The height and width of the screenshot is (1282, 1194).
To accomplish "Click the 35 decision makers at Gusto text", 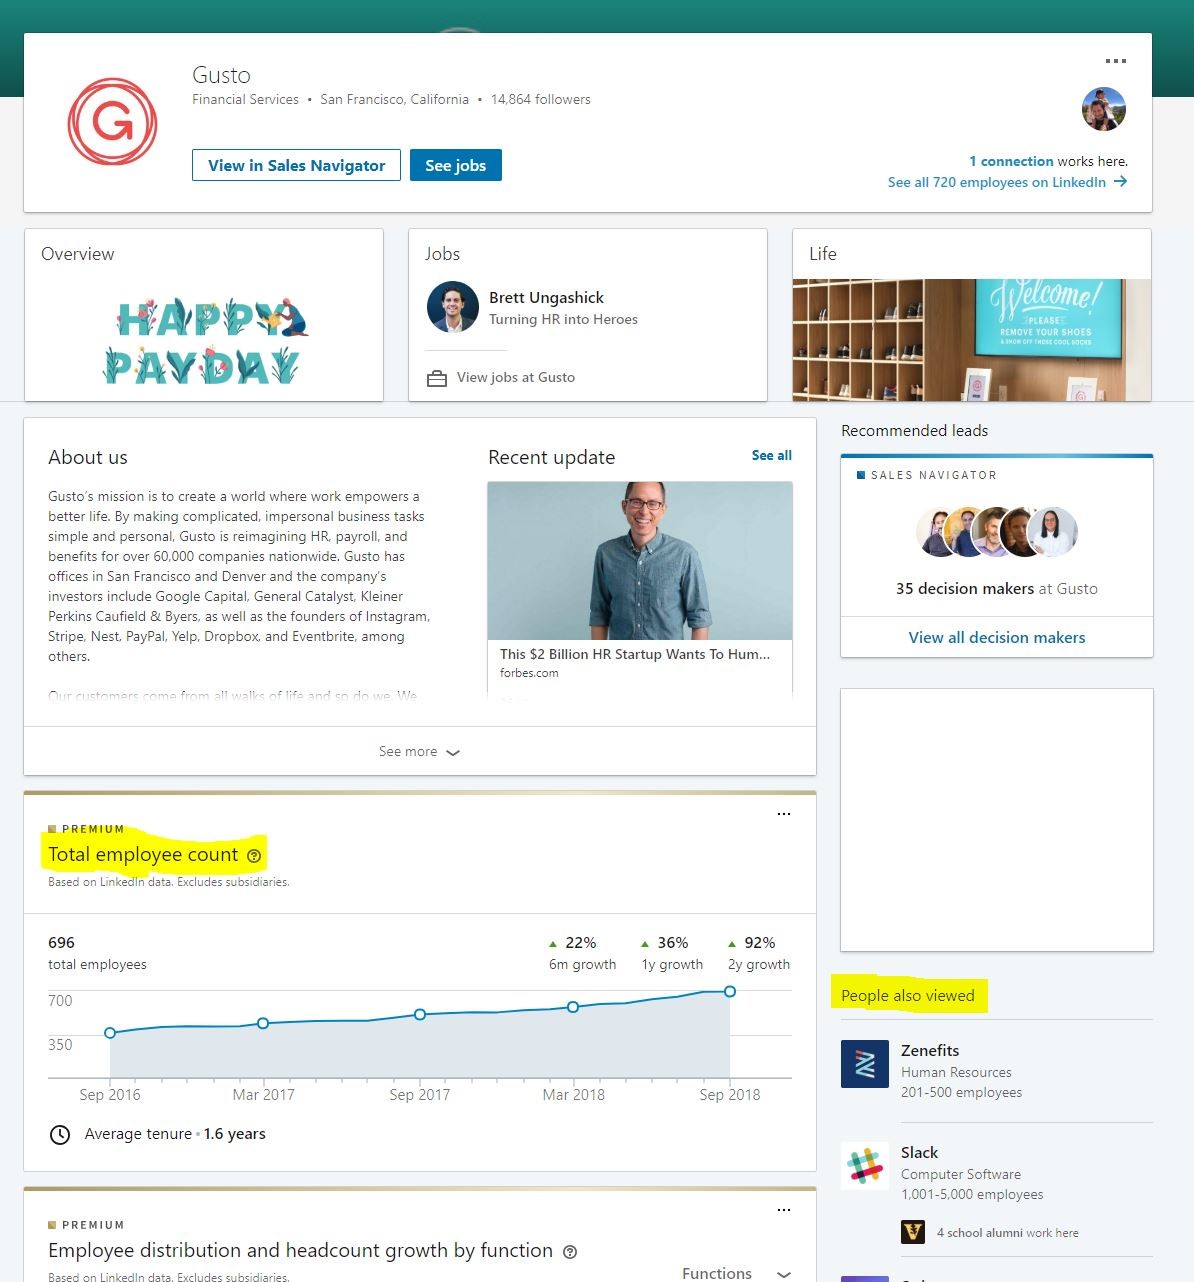I will click(997, 588).
